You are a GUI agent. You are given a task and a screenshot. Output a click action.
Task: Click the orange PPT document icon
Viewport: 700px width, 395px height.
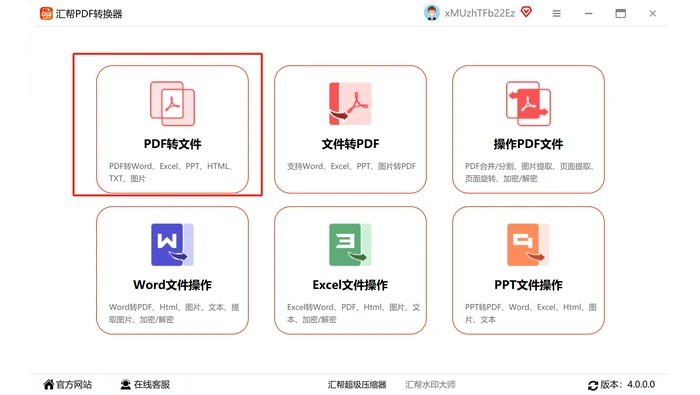tap(528, 245)
